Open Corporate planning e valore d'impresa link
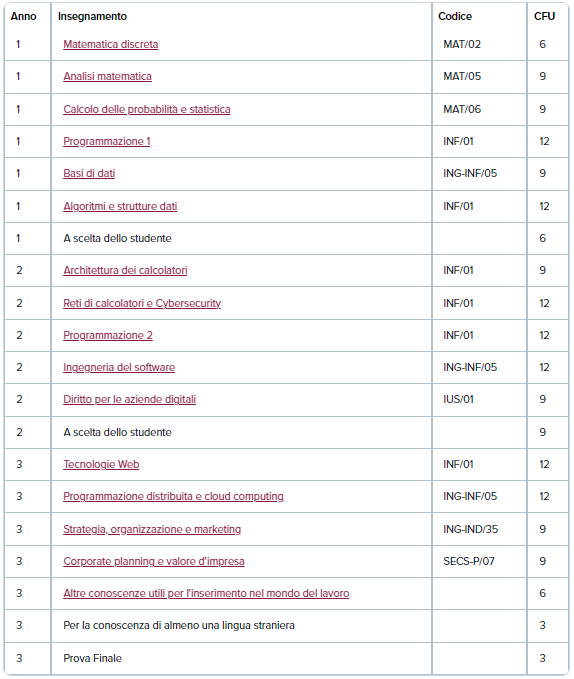Screen dimensions: 574x679 coord(154,562)
